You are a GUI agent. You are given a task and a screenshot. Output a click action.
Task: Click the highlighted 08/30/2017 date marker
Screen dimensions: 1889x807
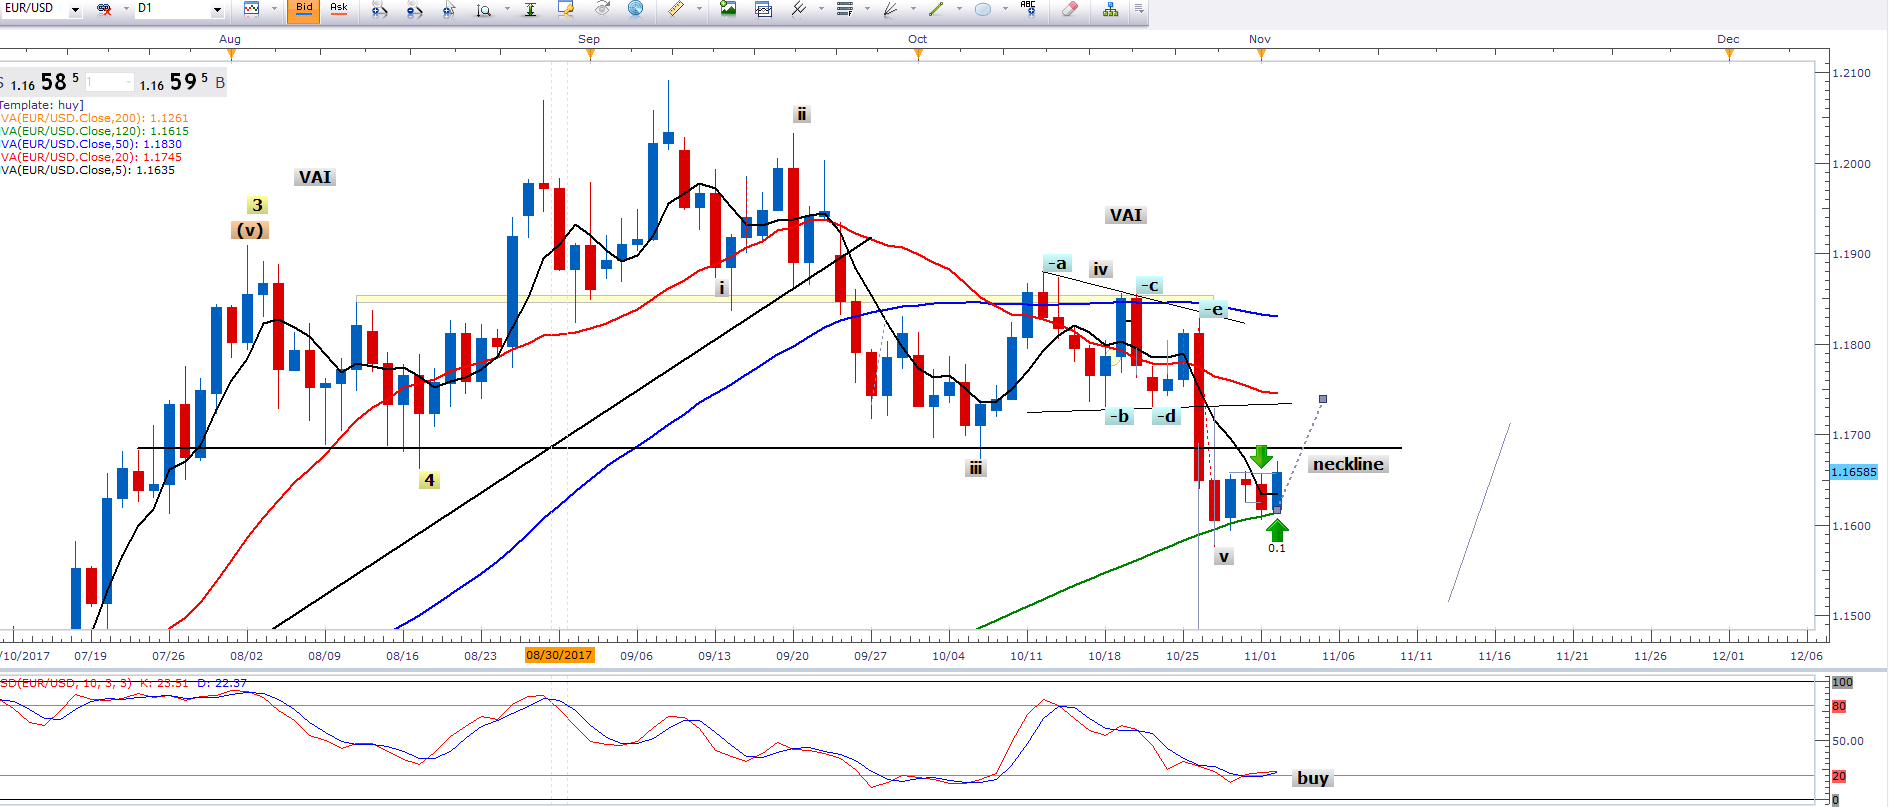click(559, 656)
